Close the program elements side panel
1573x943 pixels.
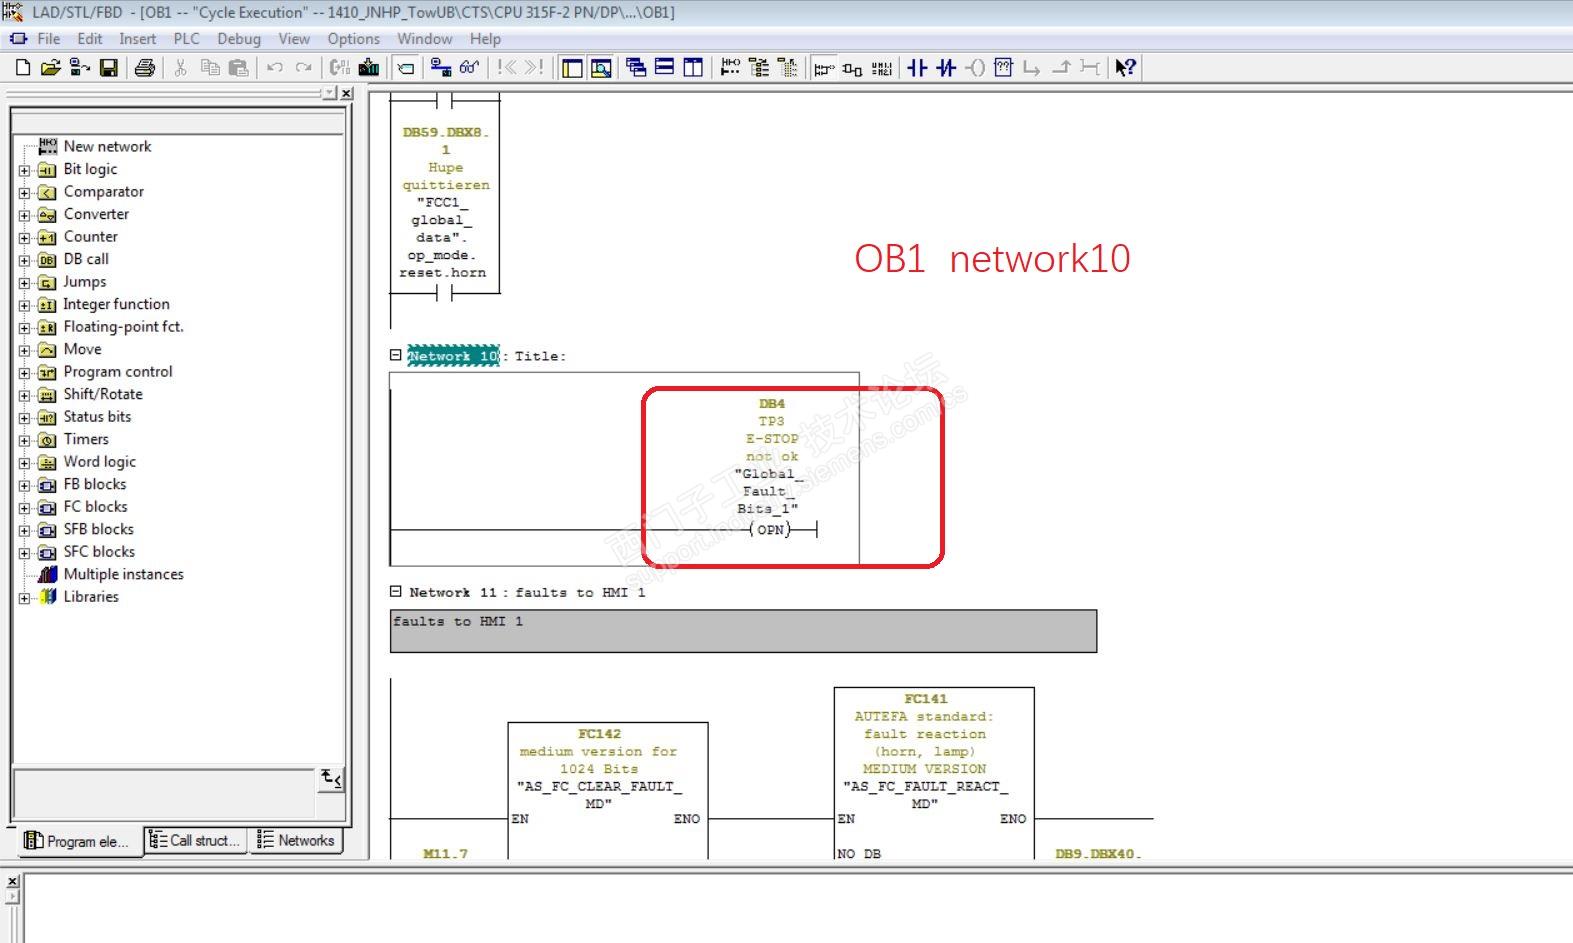point(347,93)
